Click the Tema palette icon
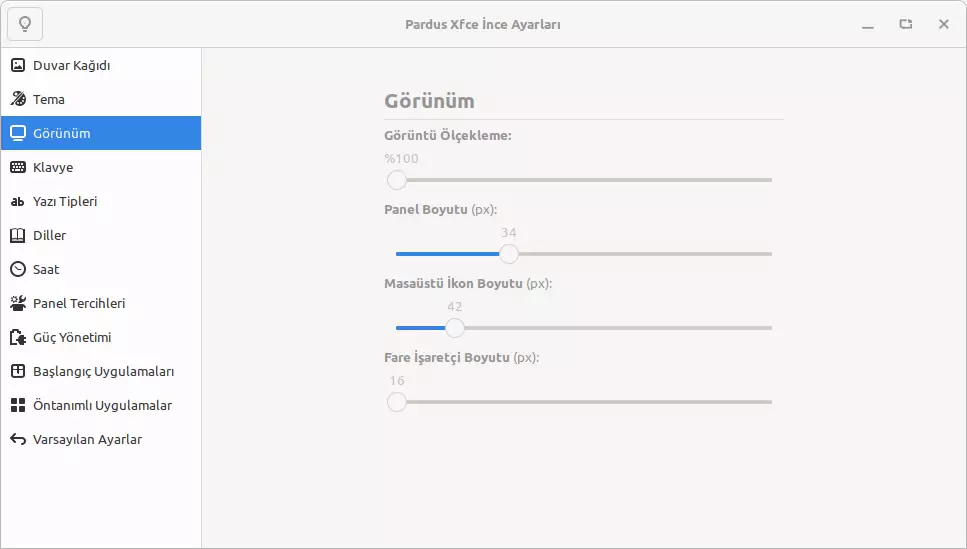The height and width of the screenshot is (549, 967). tap(18, 99)
